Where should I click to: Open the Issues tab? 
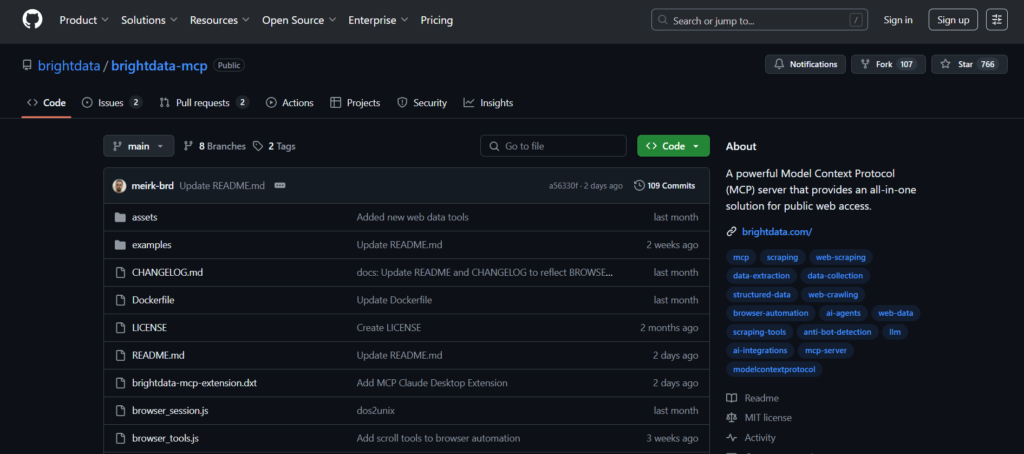112,103
